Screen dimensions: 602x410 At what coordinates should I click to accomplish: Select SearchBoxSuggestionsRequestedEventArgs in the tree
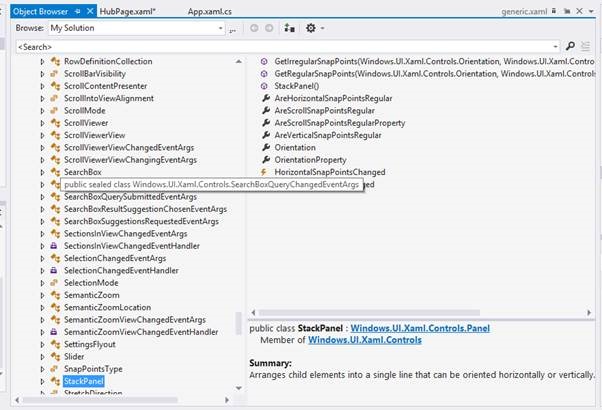pos(141,221)
